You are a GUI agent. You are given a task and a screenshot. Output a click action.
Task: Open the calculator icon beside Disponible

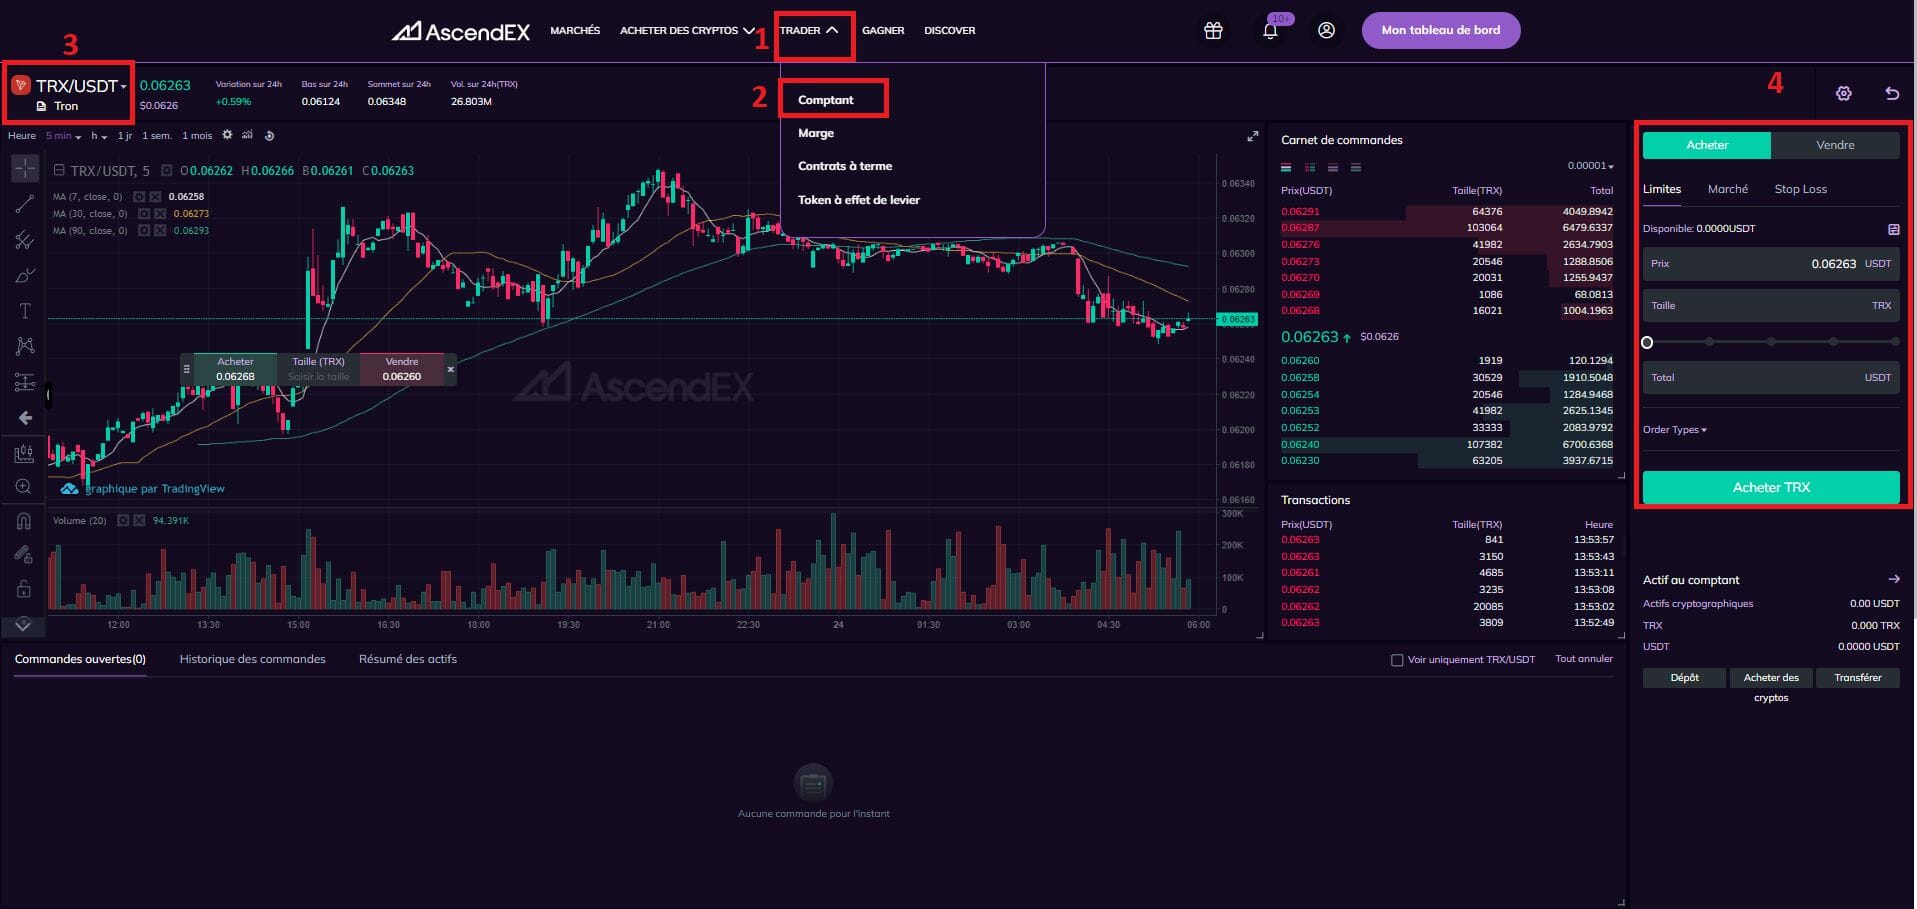coord(1893,229)
